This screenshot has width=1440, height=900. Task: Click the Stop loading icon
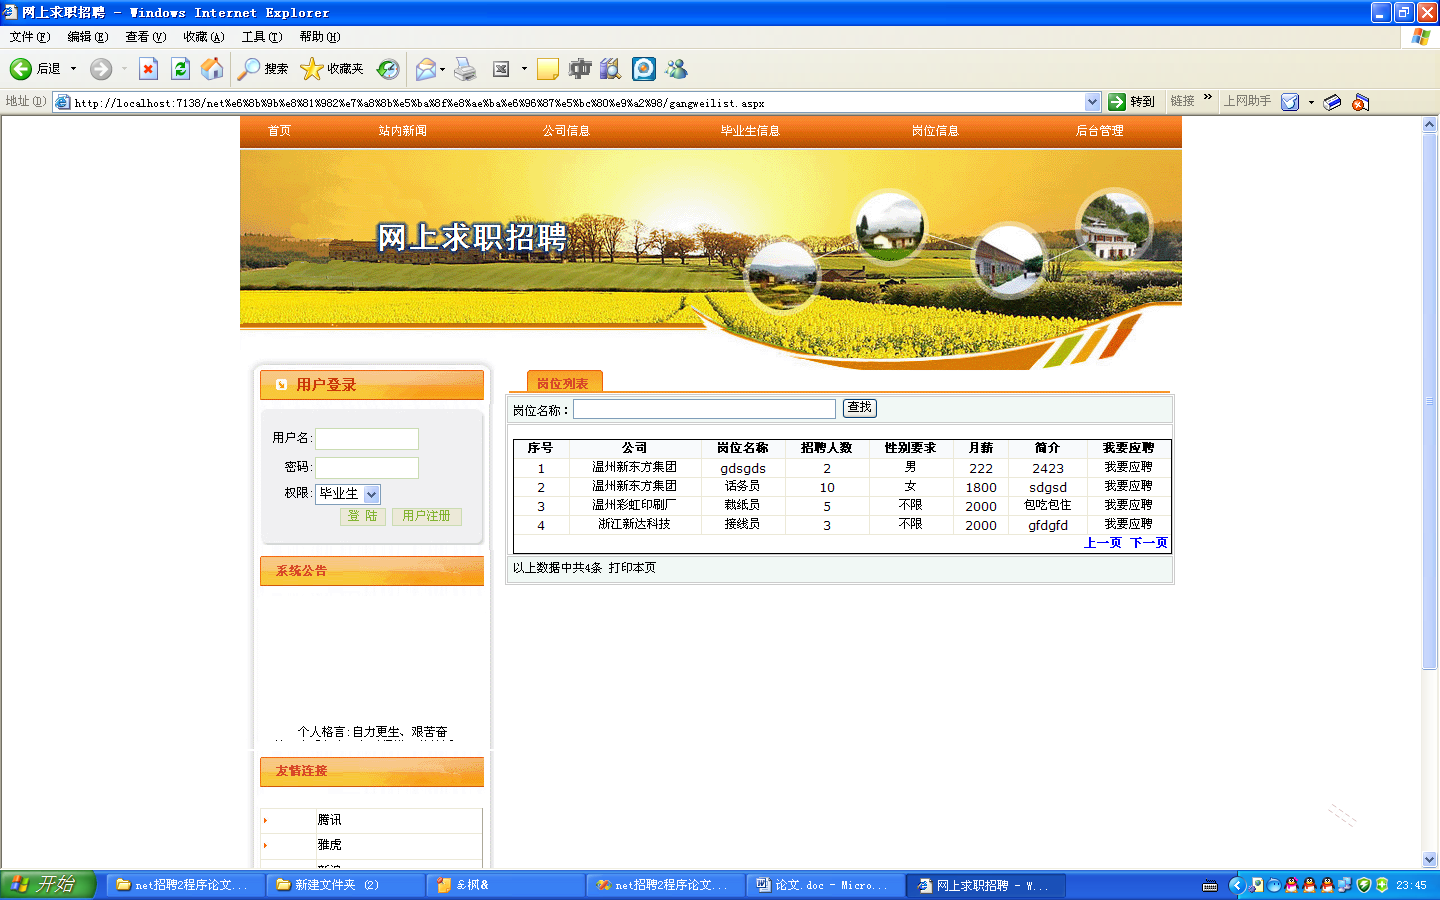(148, 68)
